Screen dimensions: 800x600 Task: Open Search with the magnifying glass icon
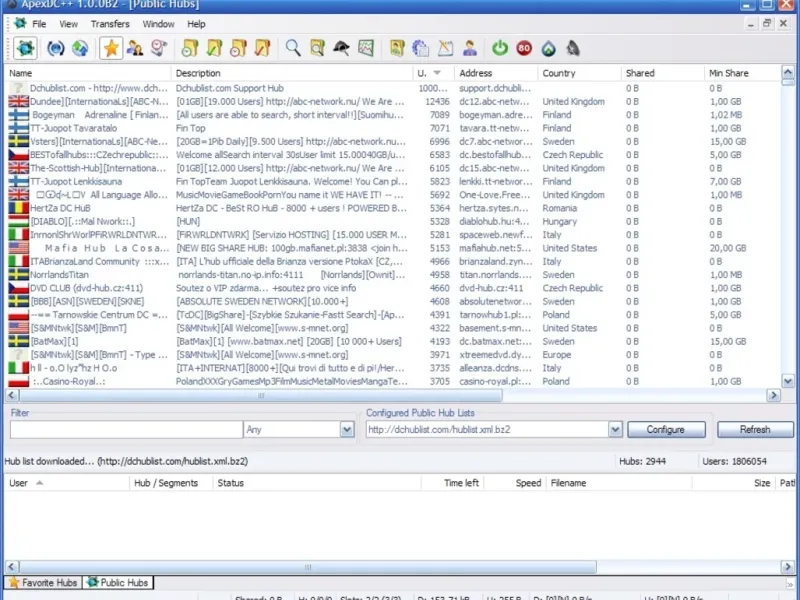[x=293, y=48]
